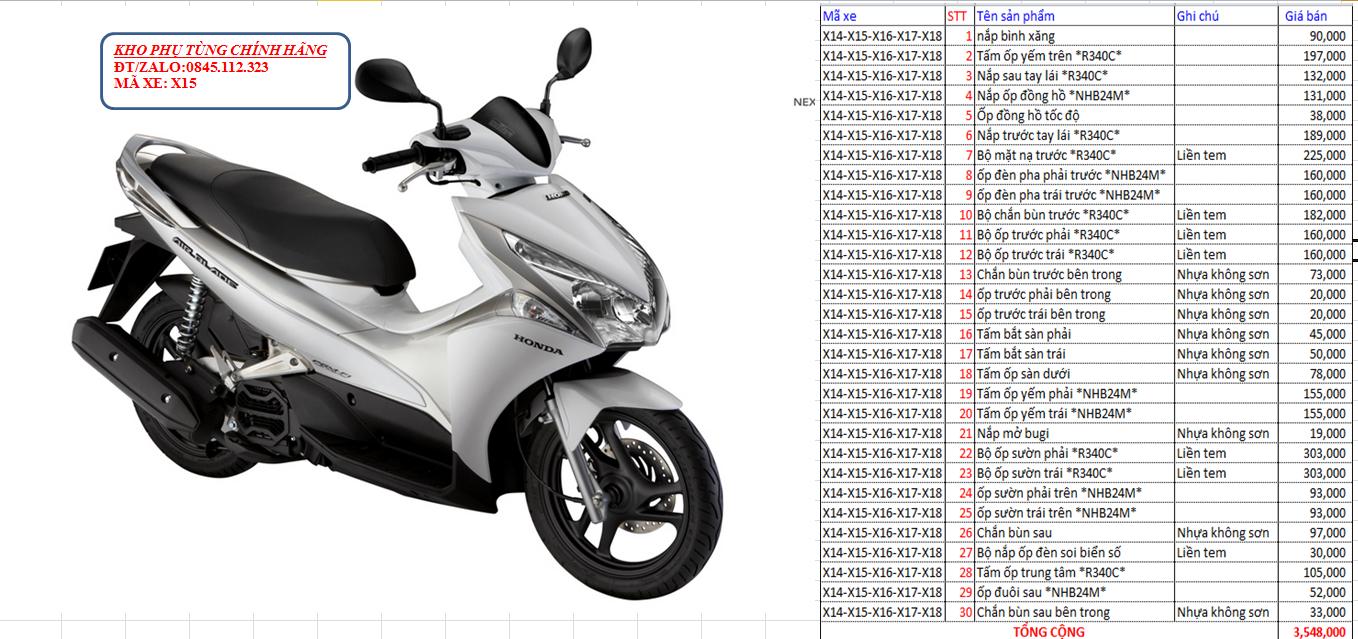This screenshot has height=639, width=1358.
Task: Select the '131,000' price cell
Action: [x=1313, y=96]
